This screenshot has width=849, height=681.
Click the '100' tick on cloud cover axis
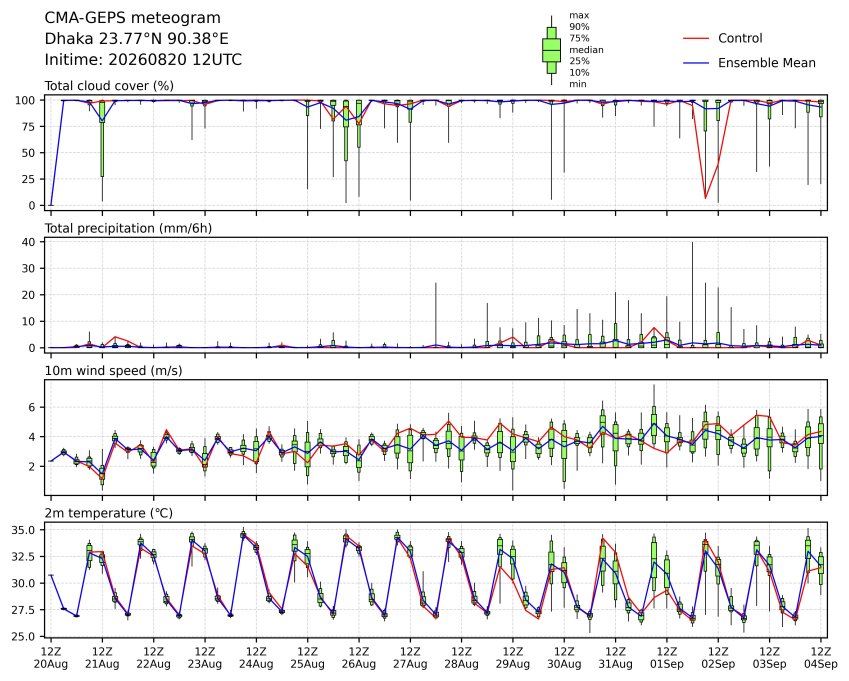pos(25,101)
